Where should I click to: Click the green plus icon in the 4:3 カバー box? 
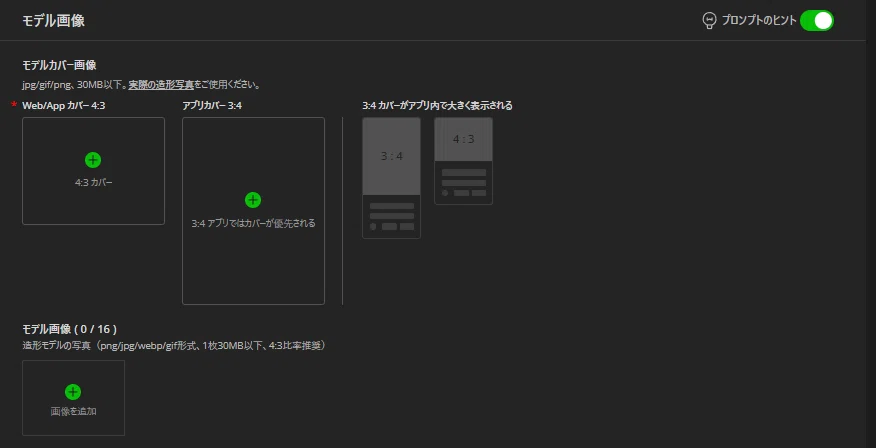point(93,160)
